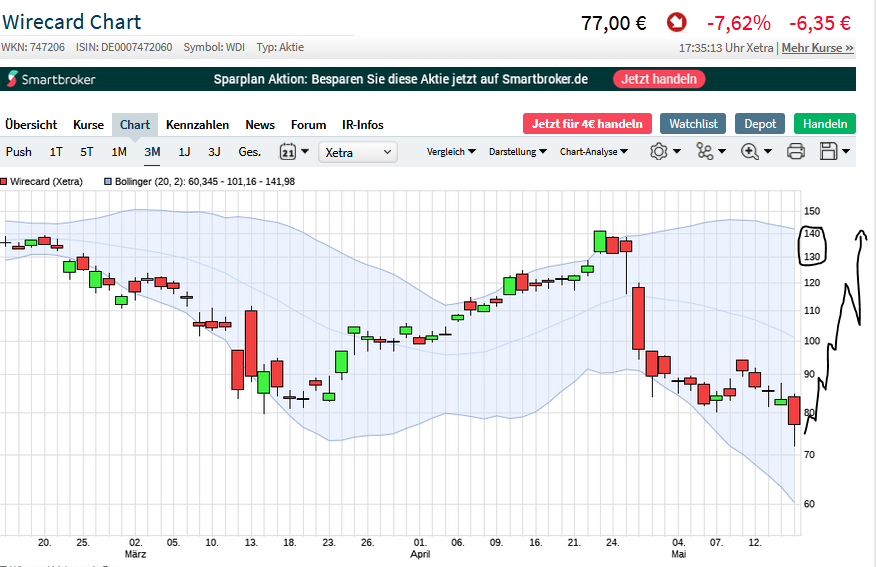The height and width of the screenshot is (567, 876).
Task: Click the green Handeln button
Action: click(x=825, y=123)
